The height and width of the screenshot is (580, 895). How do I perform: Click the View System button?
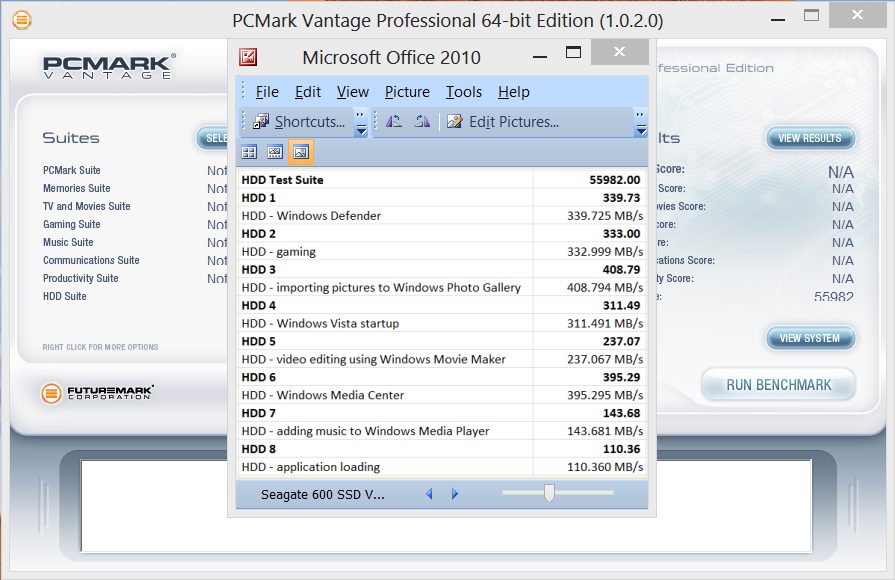[810, 338]
